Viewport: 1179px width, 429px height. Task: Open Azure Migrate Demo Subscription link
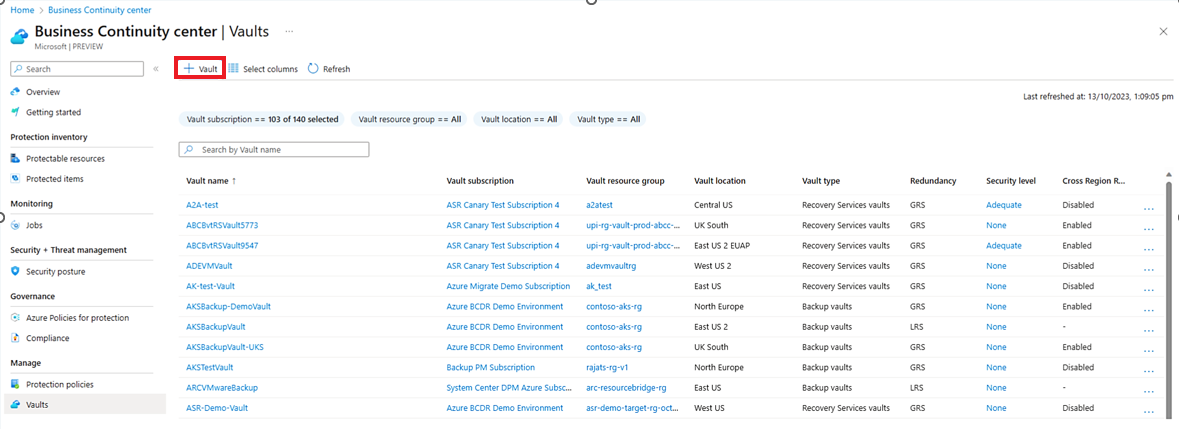508,286
